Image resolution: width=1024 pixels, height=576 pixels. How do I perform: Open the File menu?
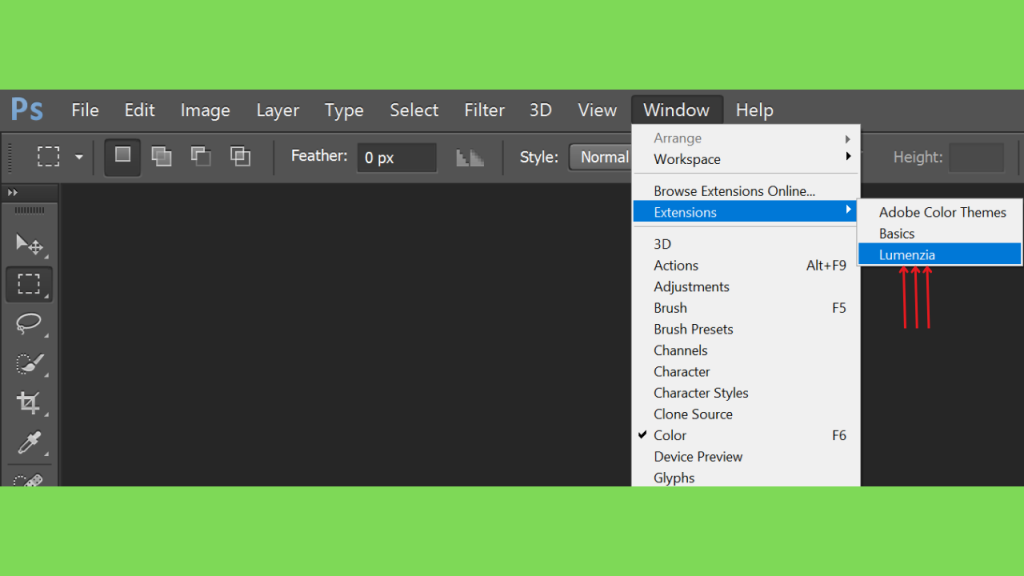point(85,110)
